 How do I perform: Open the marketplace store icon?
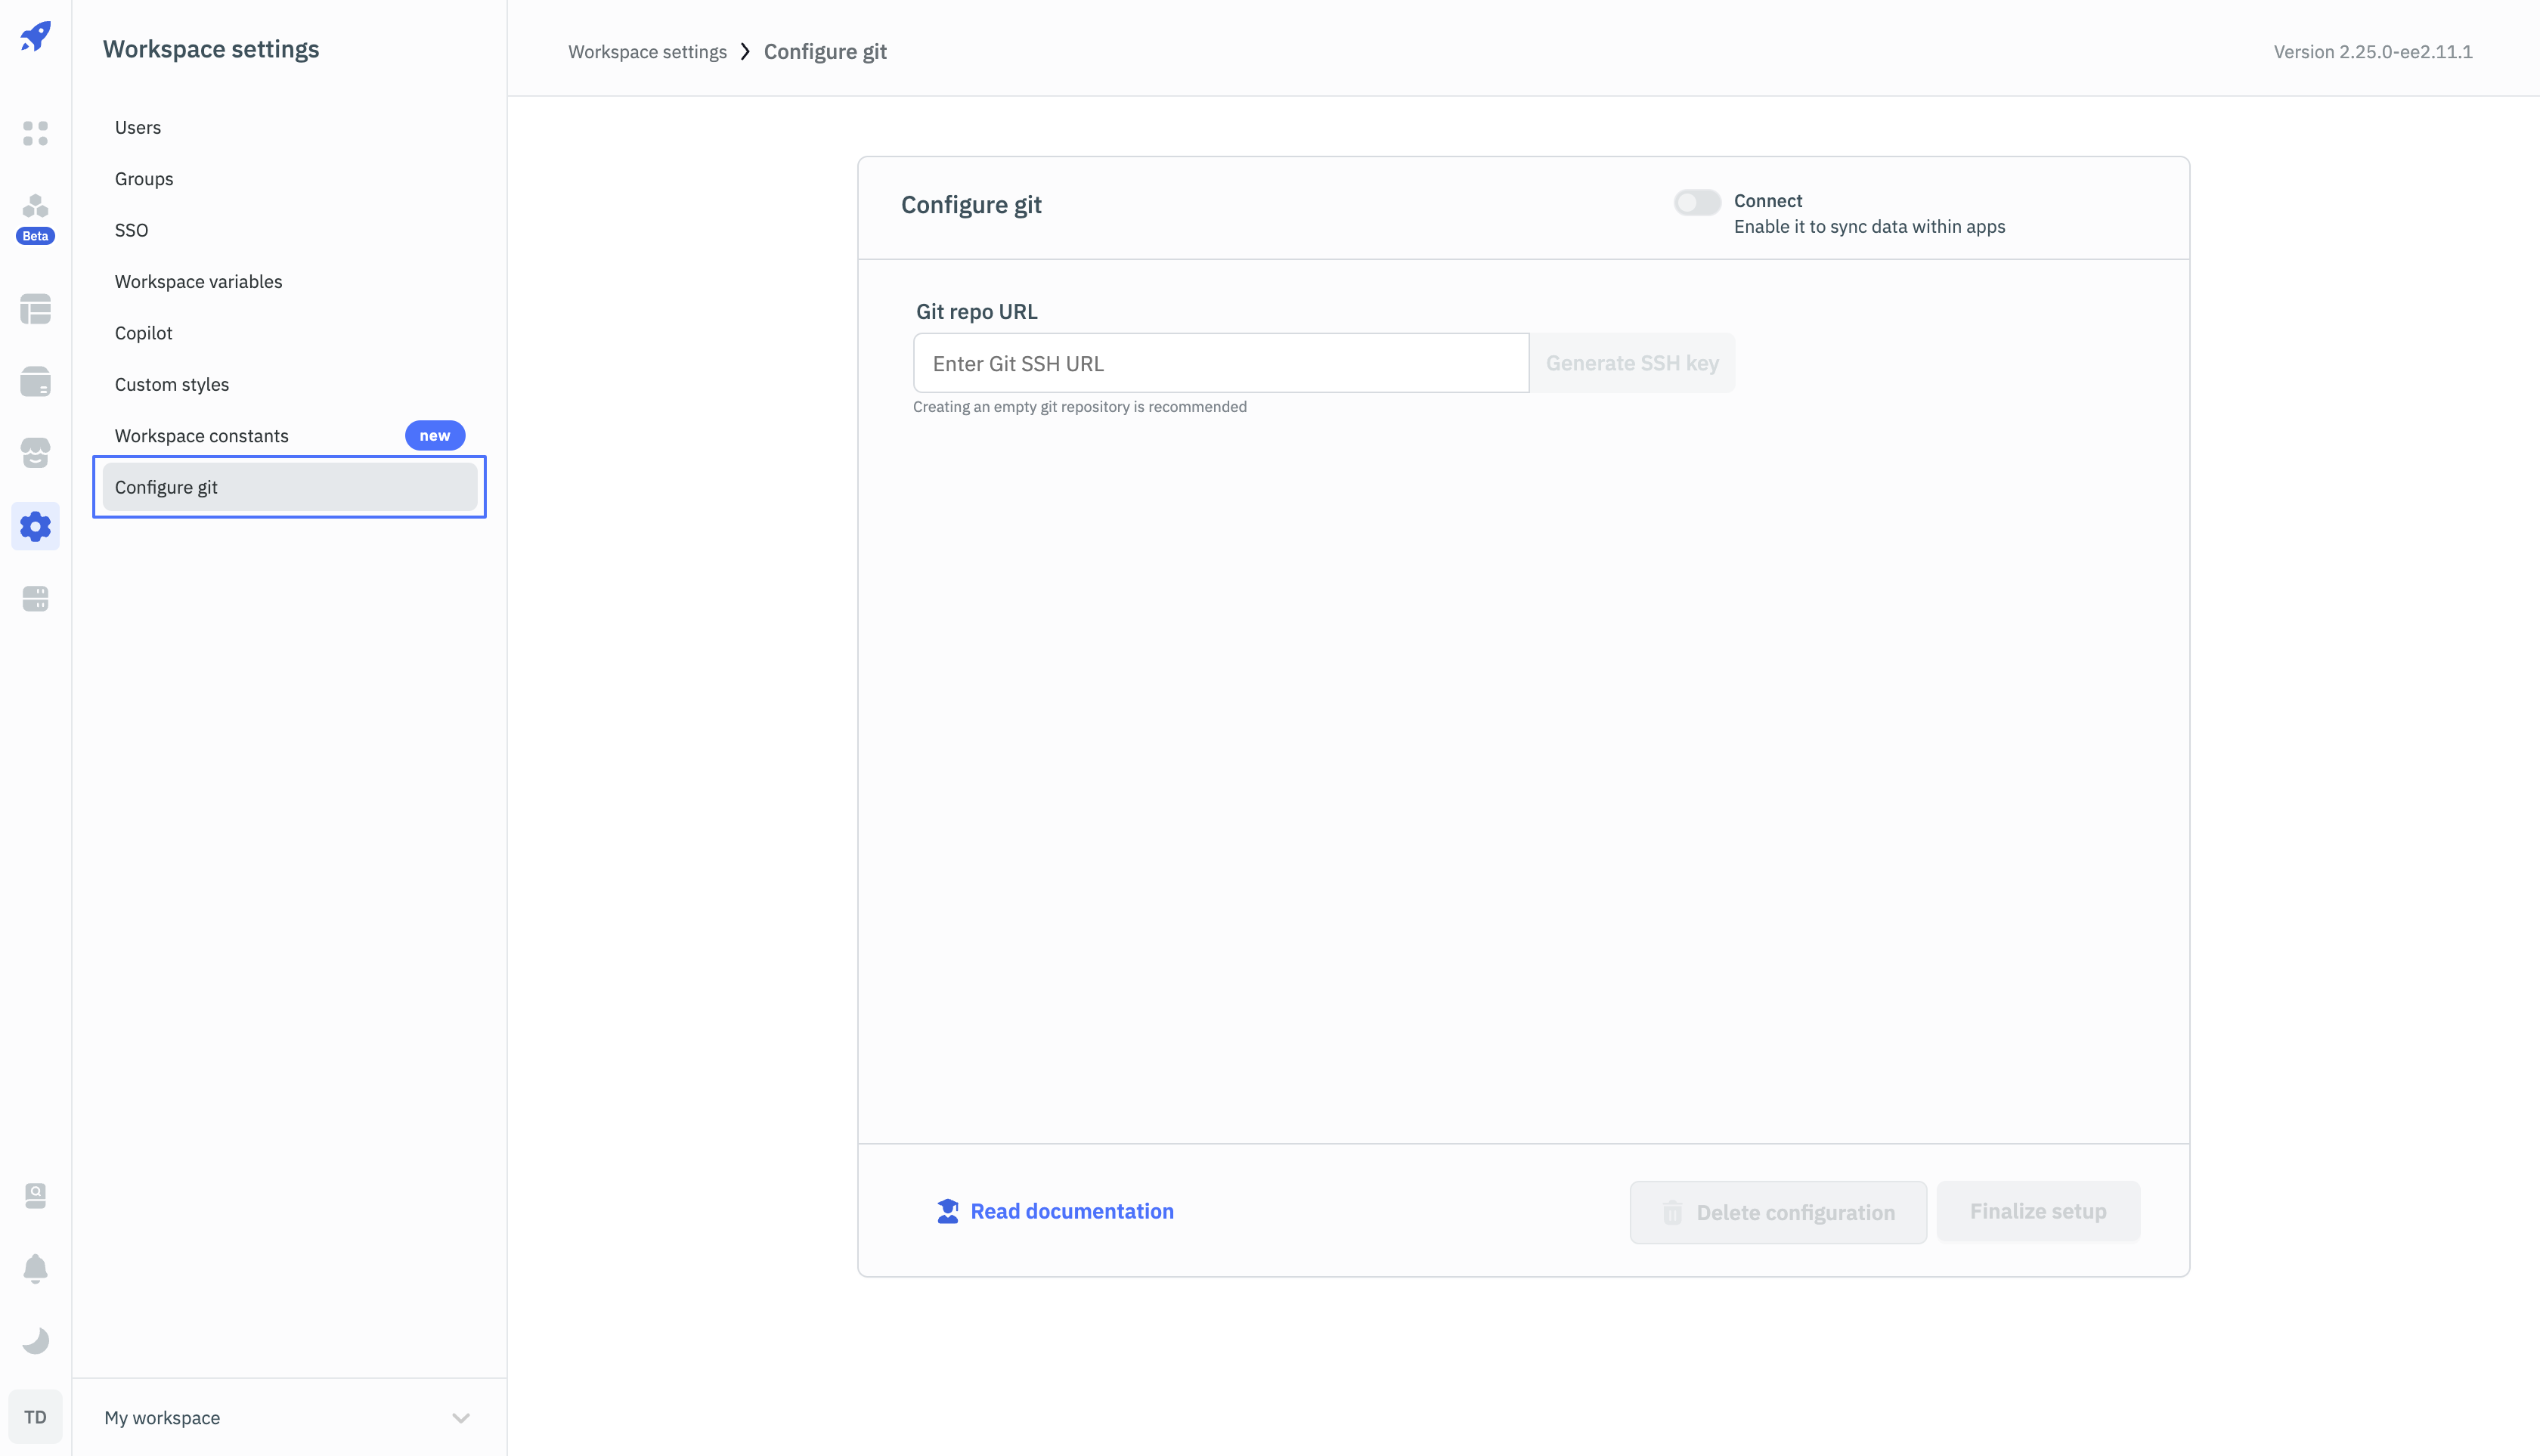click(x=35, y=453)
